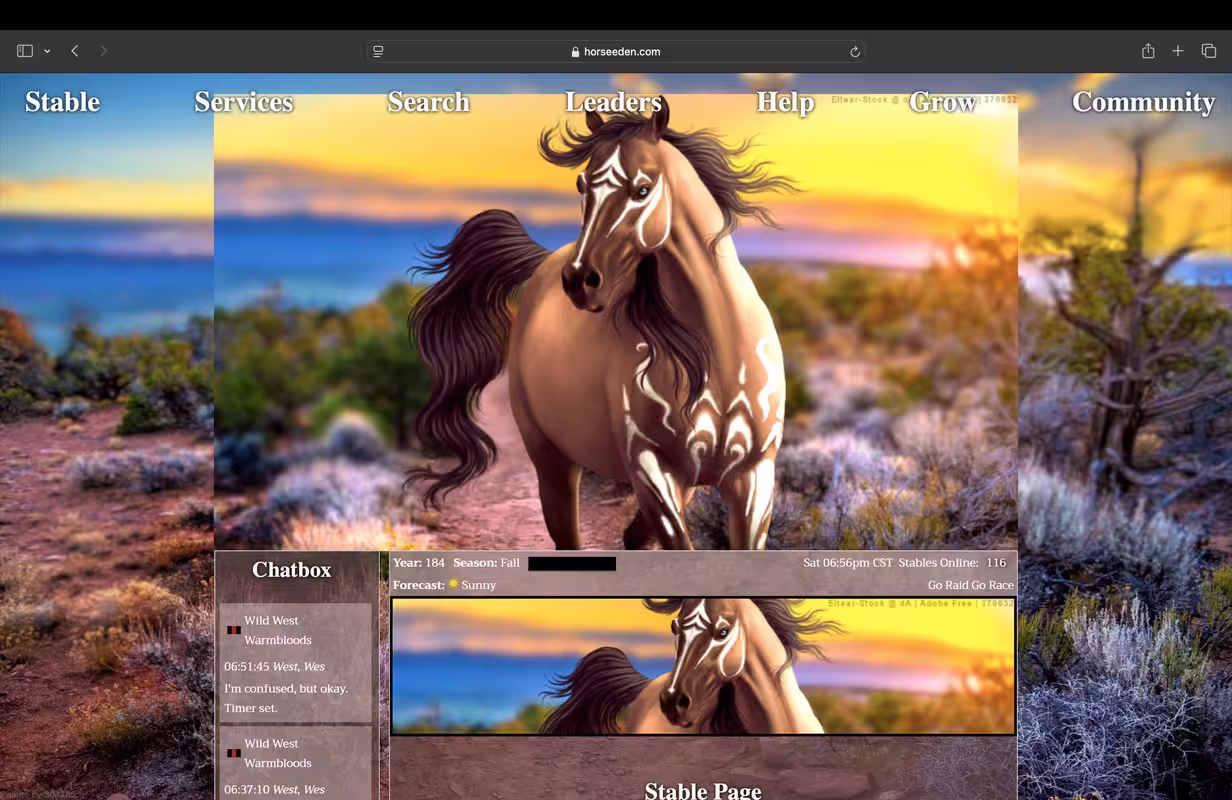1232x800 pixels.
Task: Open the Leaders menu
Action: pos(613,102)
